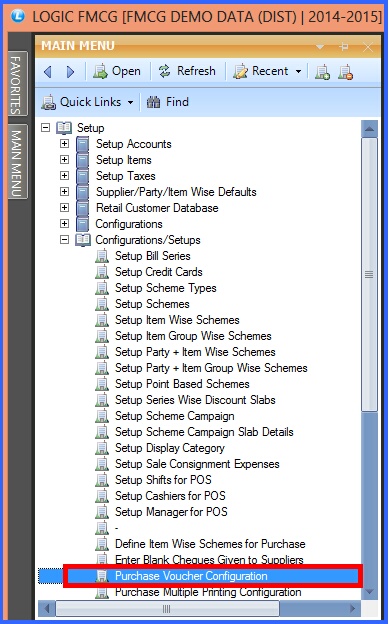The width and height of the screenshot is (389, 624).
Task: Select Setup Item Group Wise Schemes
Action: click(193, 336)
